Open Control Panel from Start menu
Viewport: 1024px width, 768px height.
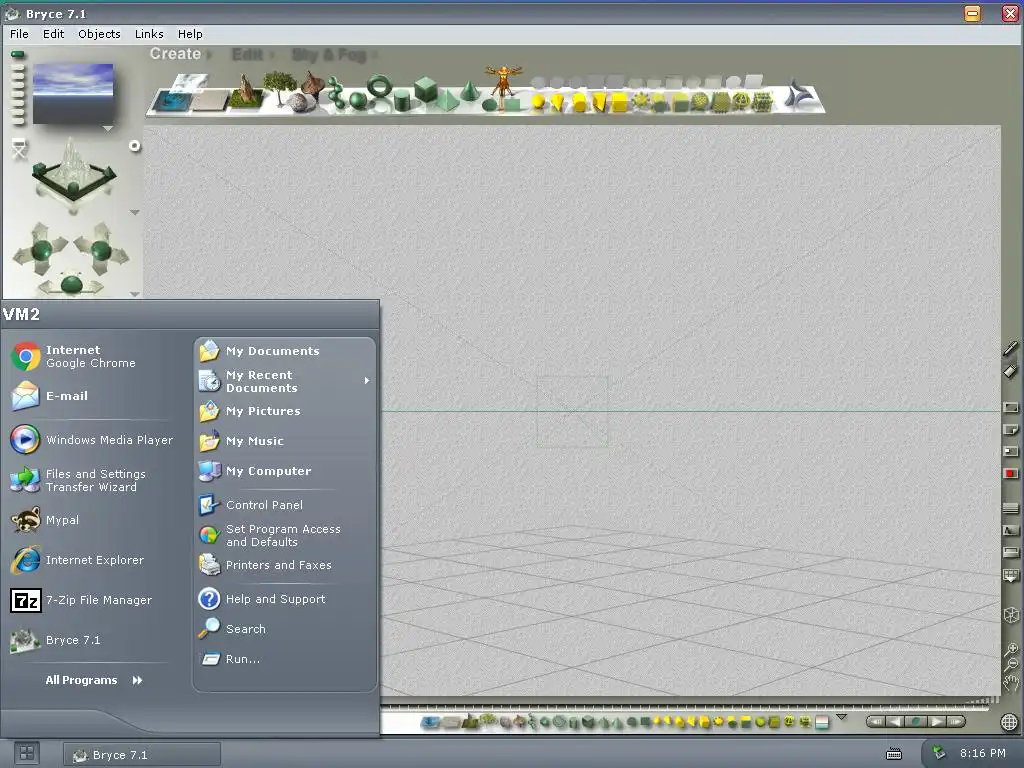251,505
